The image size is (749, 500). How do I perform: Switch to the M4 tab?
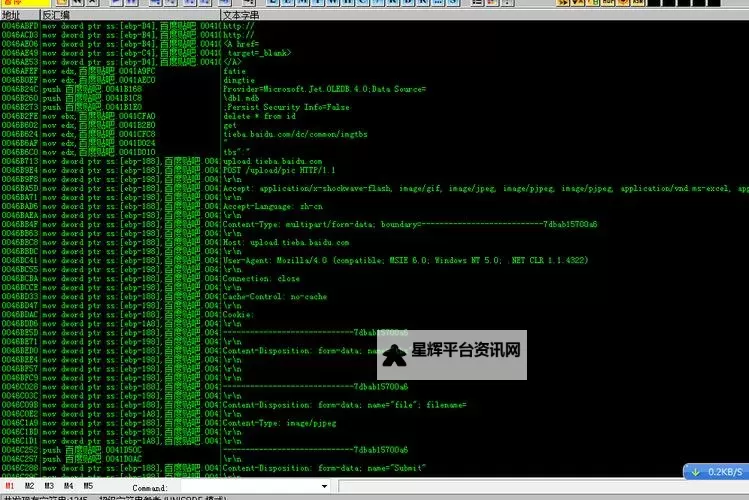tap(68, 486)
